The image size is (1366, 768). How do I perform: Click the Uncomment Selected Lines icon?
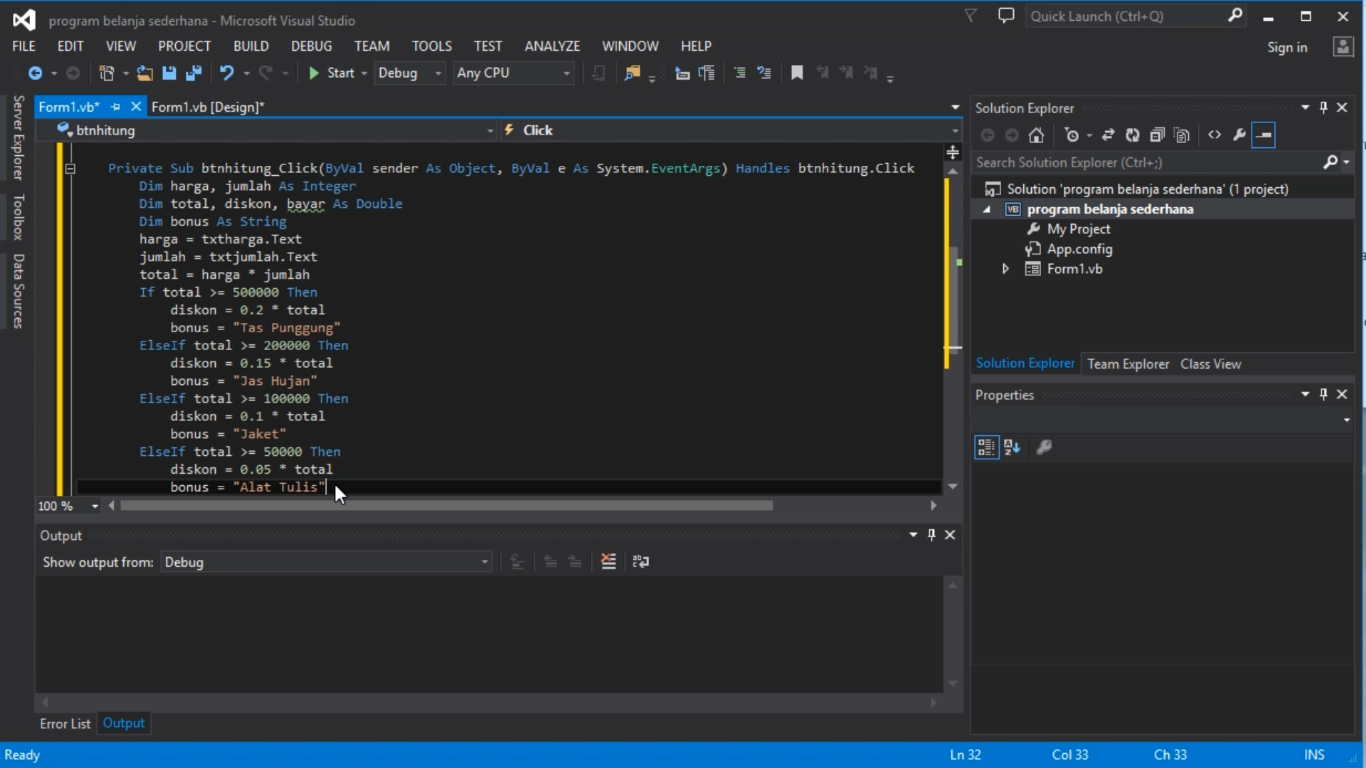[764, 73]
